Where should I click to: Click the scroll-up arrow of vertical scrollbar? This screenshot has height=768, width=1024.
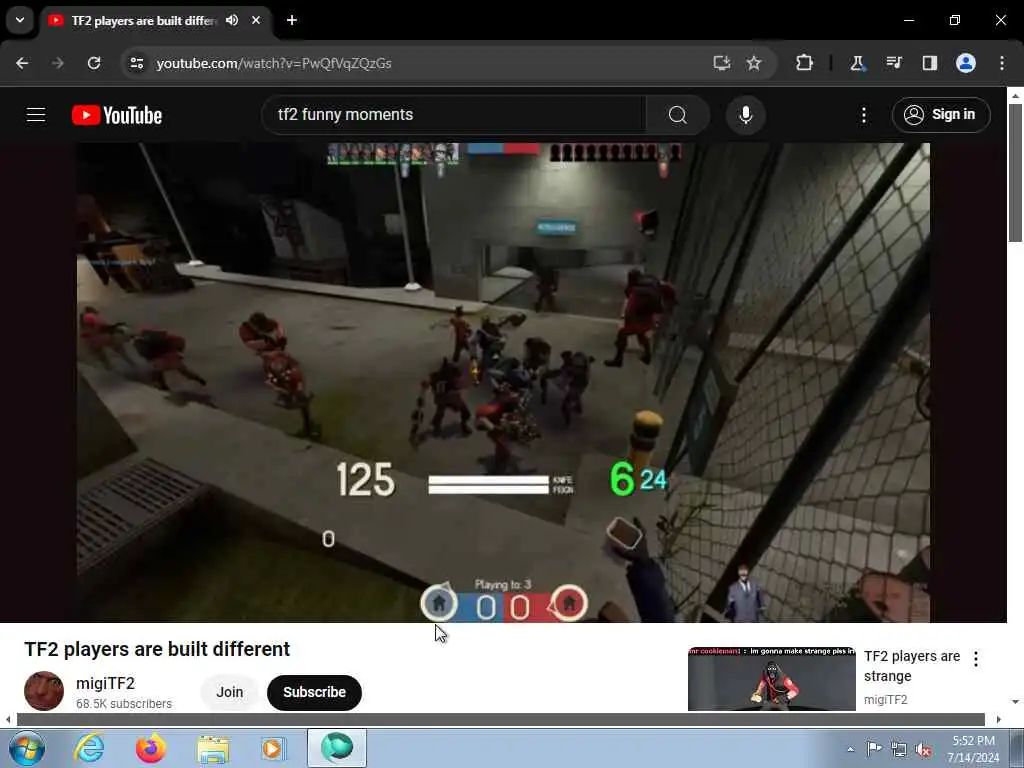point(1015,95)
